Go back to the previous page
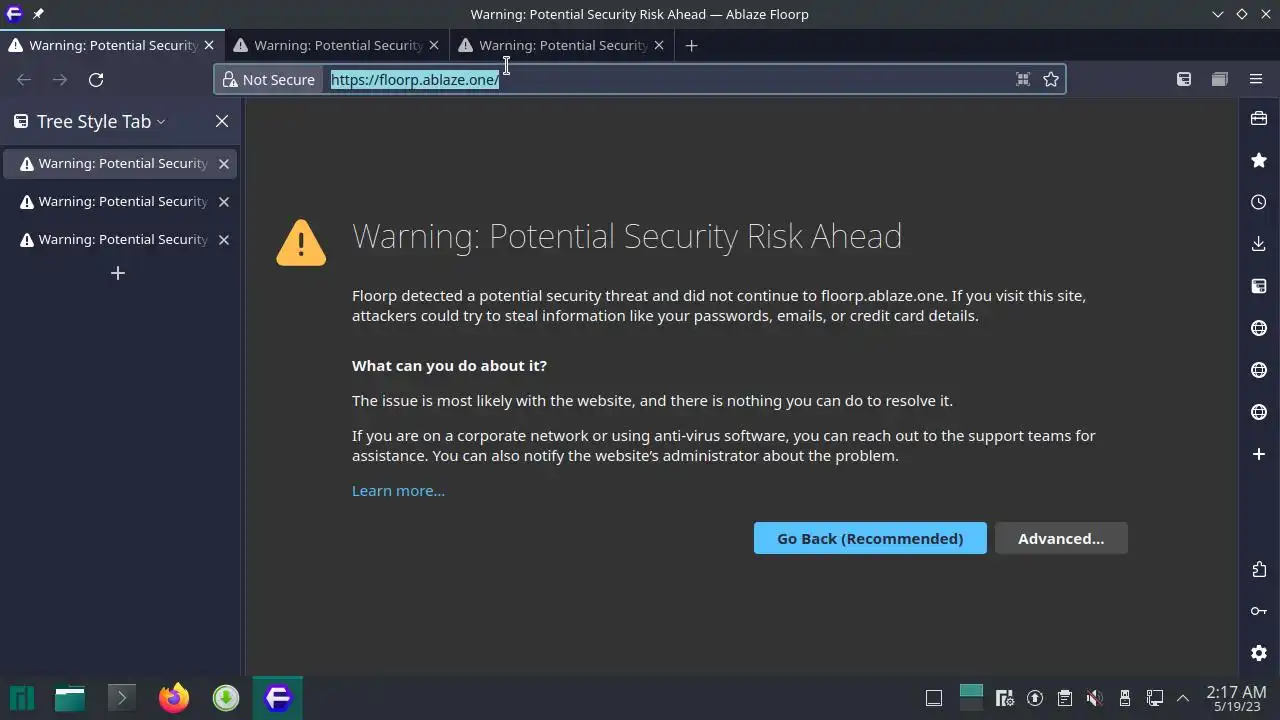1280x720 pixels. click(24, 79)
